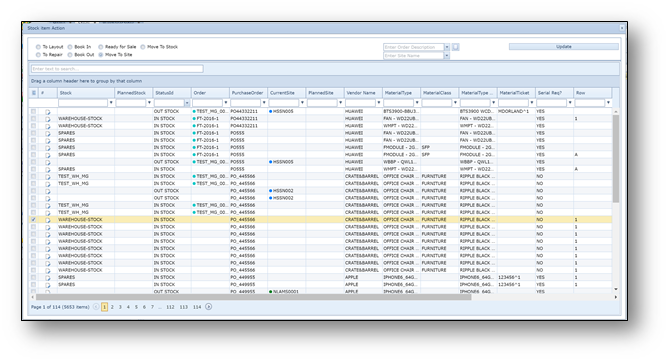Go to page 7
The height and width of the screenshot is (363, 670).
(x=152, y=307)
